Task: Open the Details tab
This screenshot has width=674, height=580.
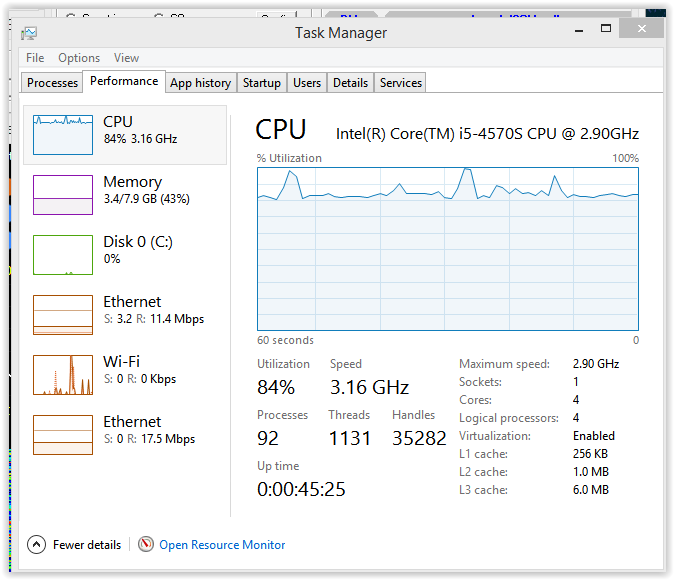Action: point(350,83)
